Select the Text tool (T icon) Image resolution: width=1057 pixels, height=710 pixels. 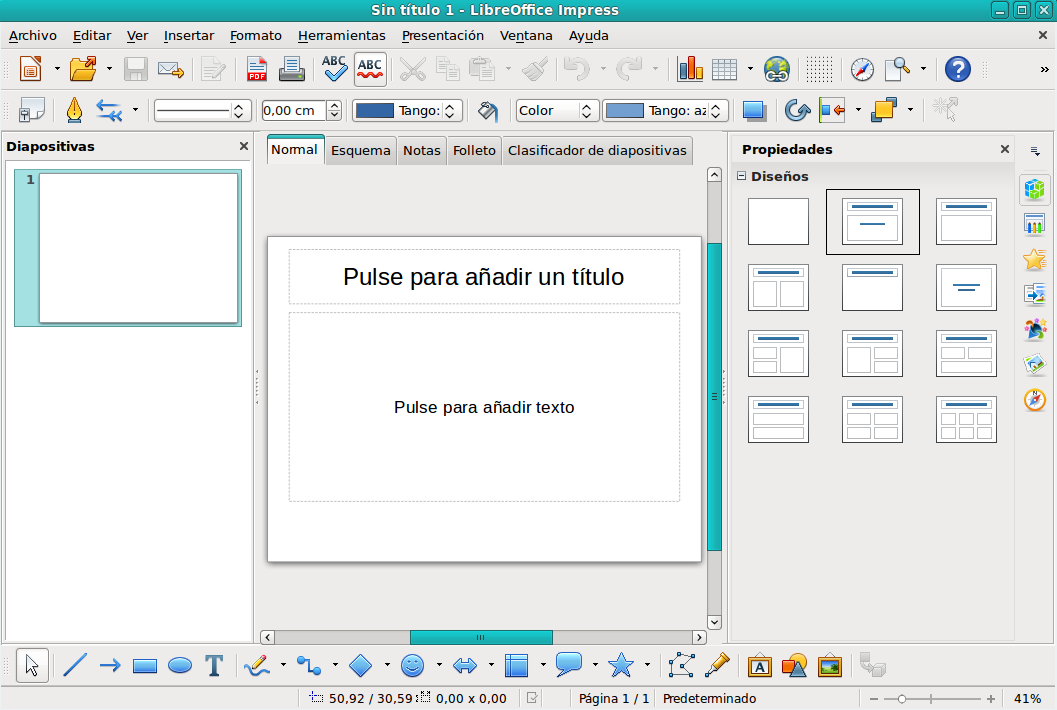point(214,665)
